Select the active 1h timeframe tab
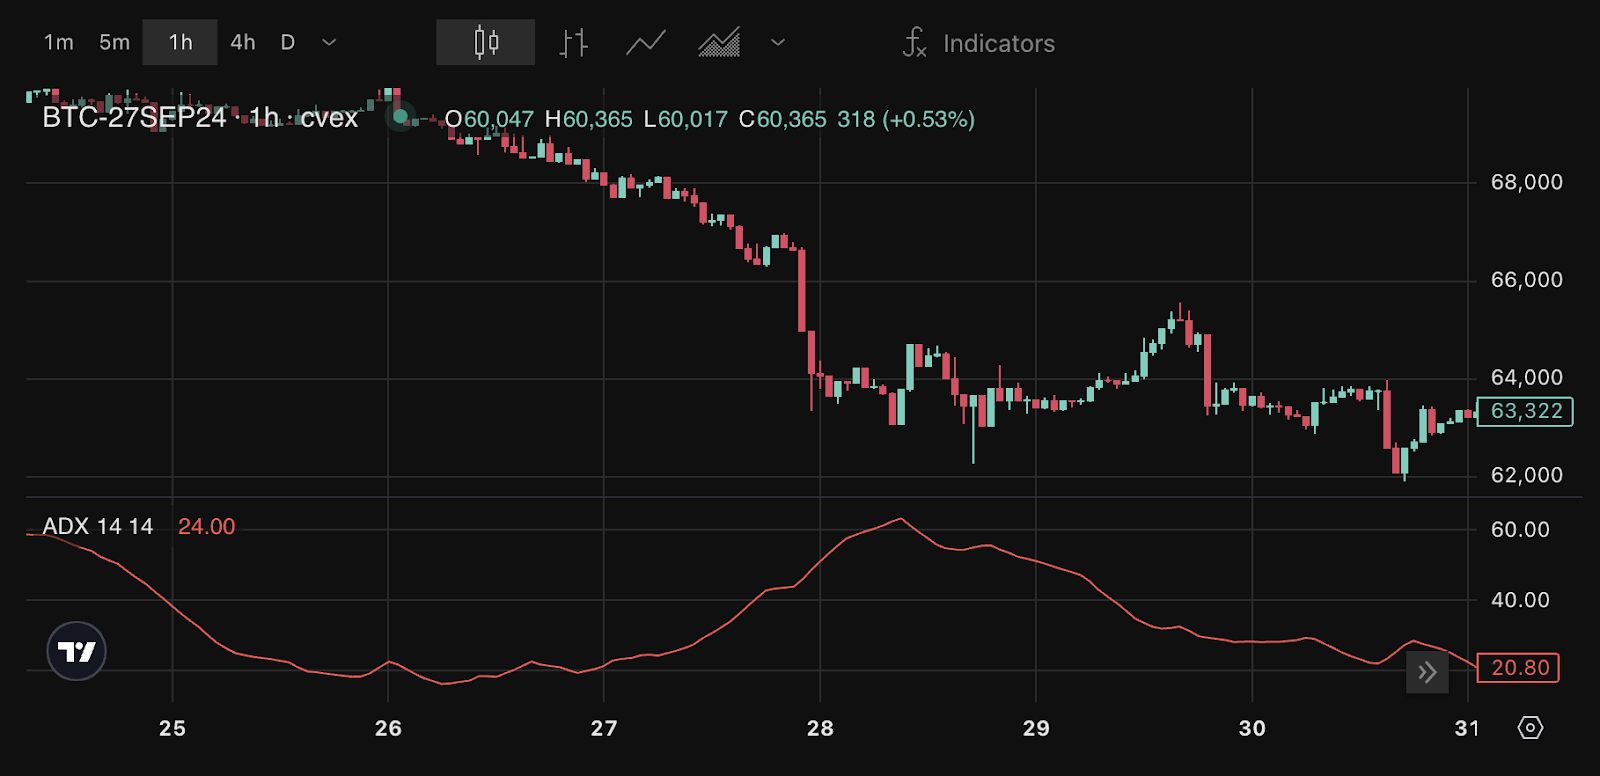 point(180,42)
